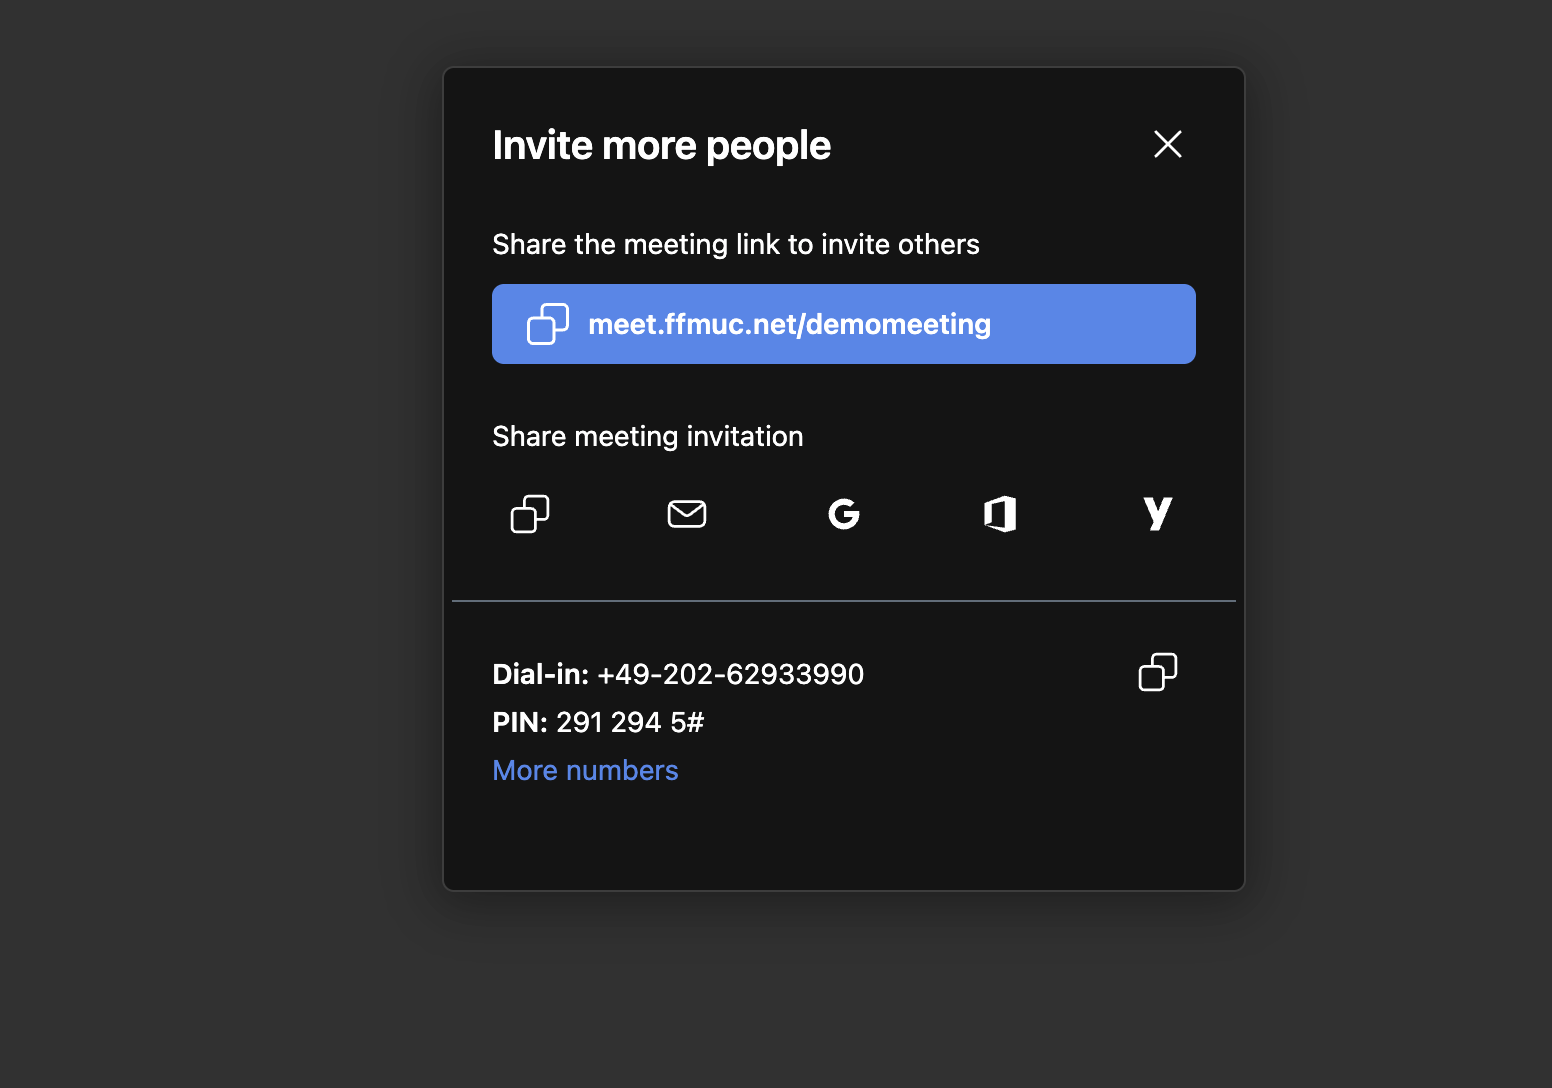Share the invitation through Google
The width and height of the screenshot is (1552, 1088).
844,514
